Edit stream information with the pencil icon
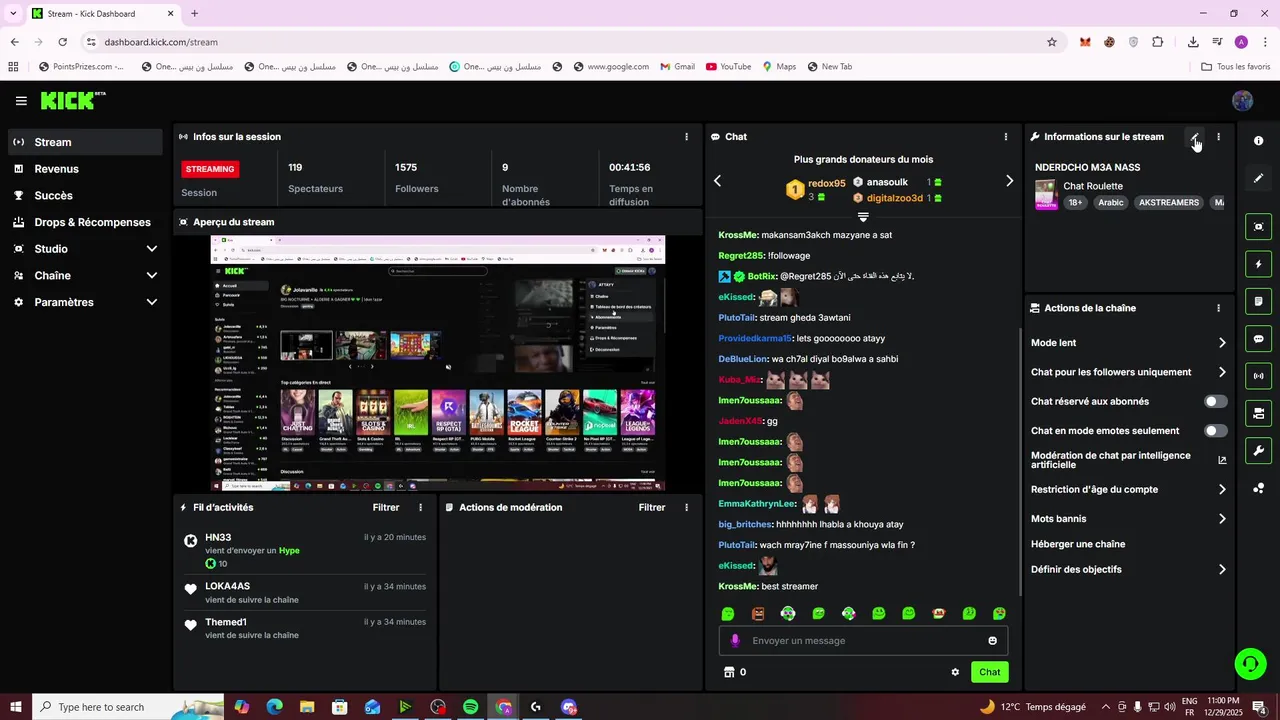Image resolution: width=1280 pixels, height=720 pixels. pyautogui.click(x=1194, y=137)
